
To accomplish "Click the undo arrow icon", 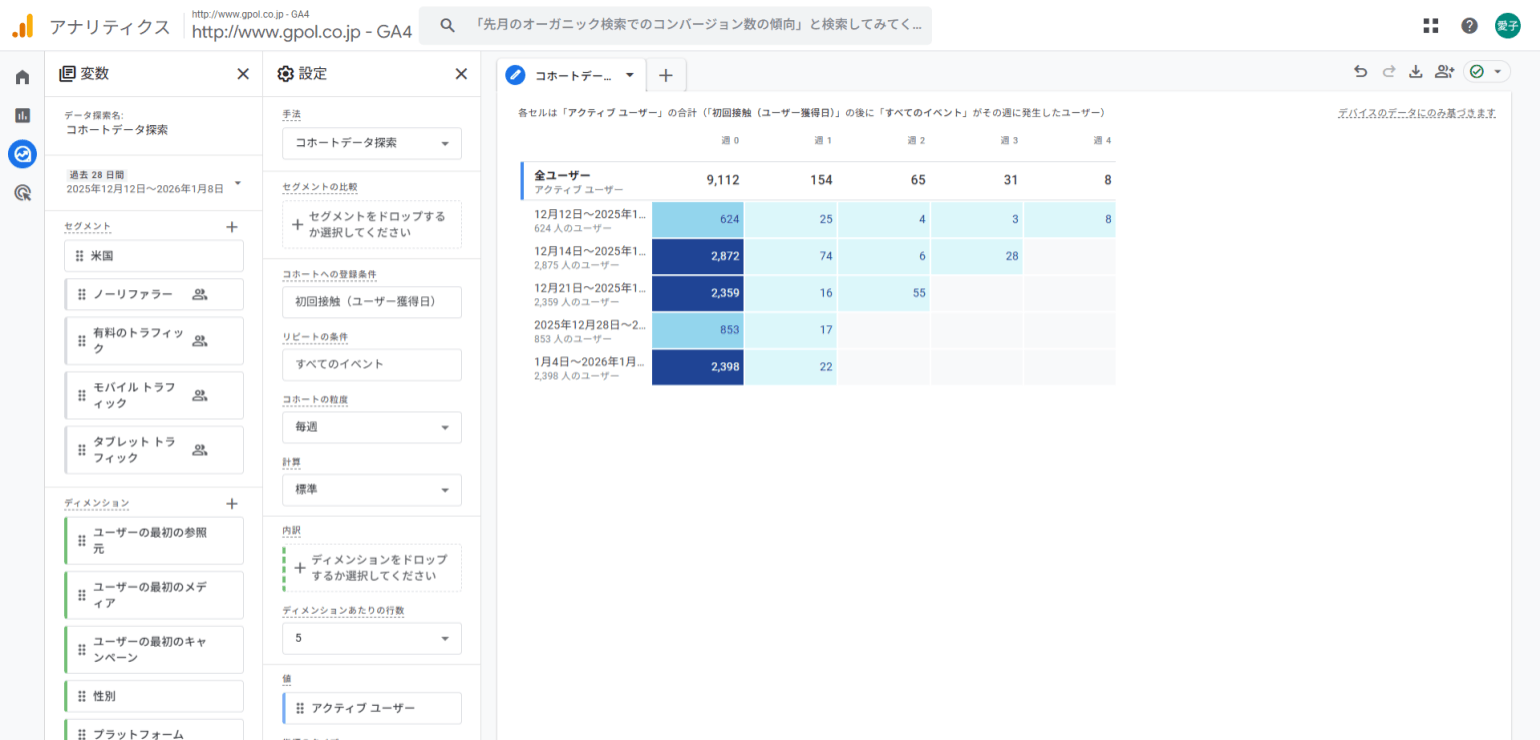I will [1360, 72].
